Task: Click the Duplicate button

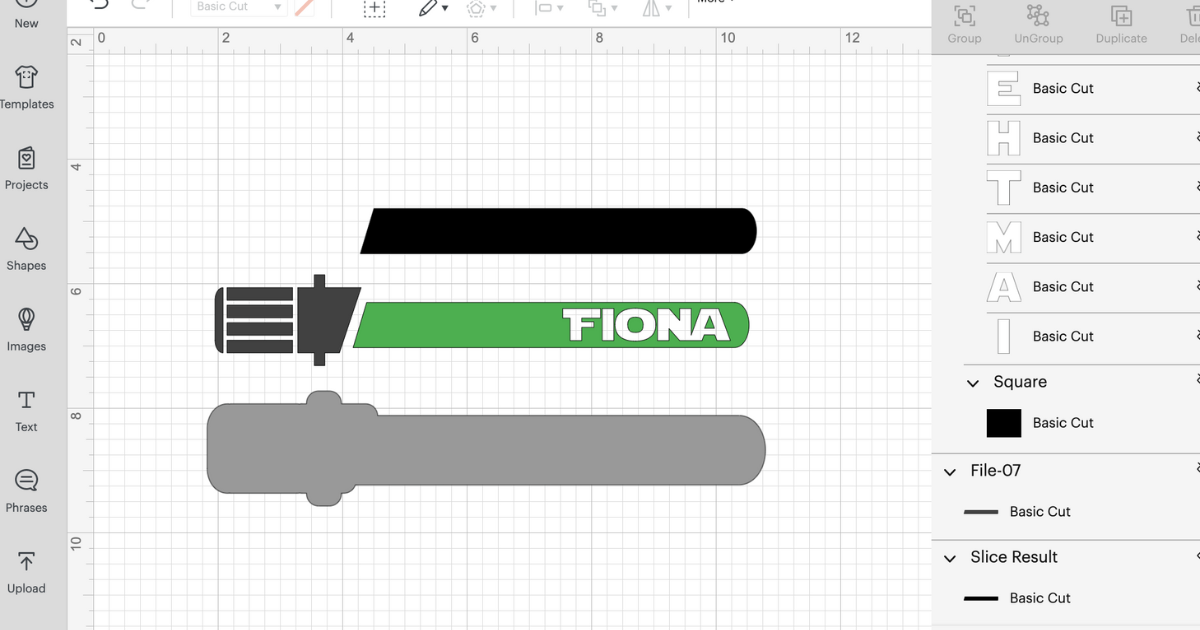Action: click(1121, 24)
